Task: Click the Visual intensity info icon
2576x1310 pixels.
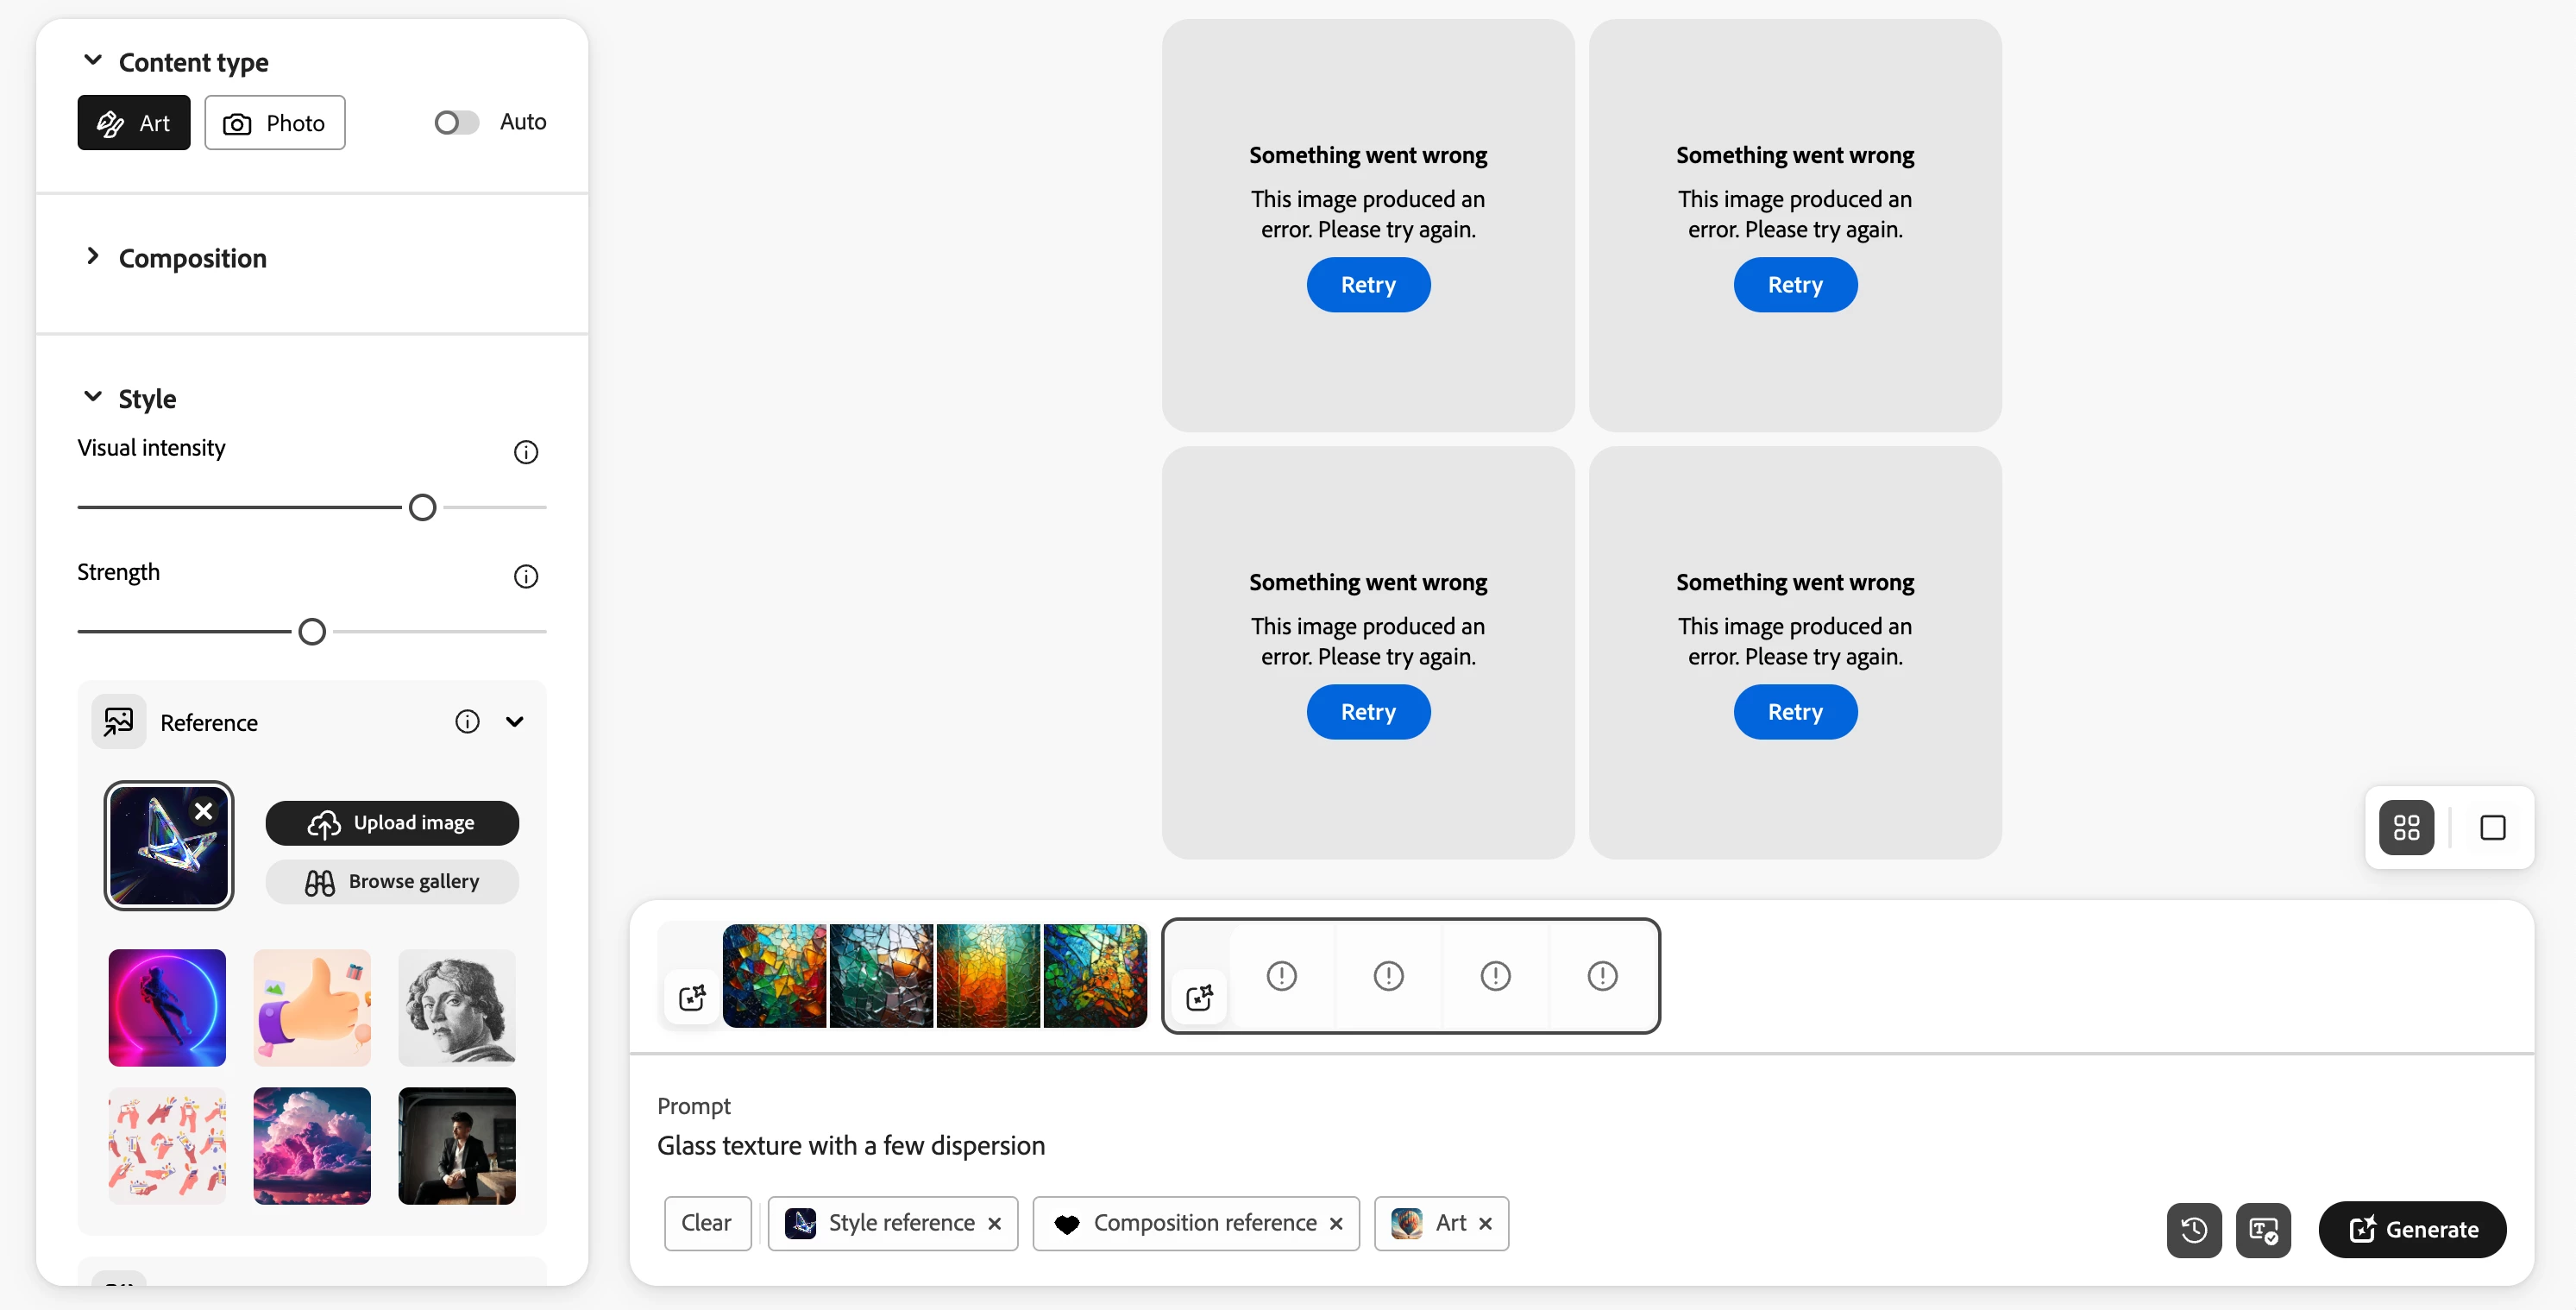Action: point(525,452)
